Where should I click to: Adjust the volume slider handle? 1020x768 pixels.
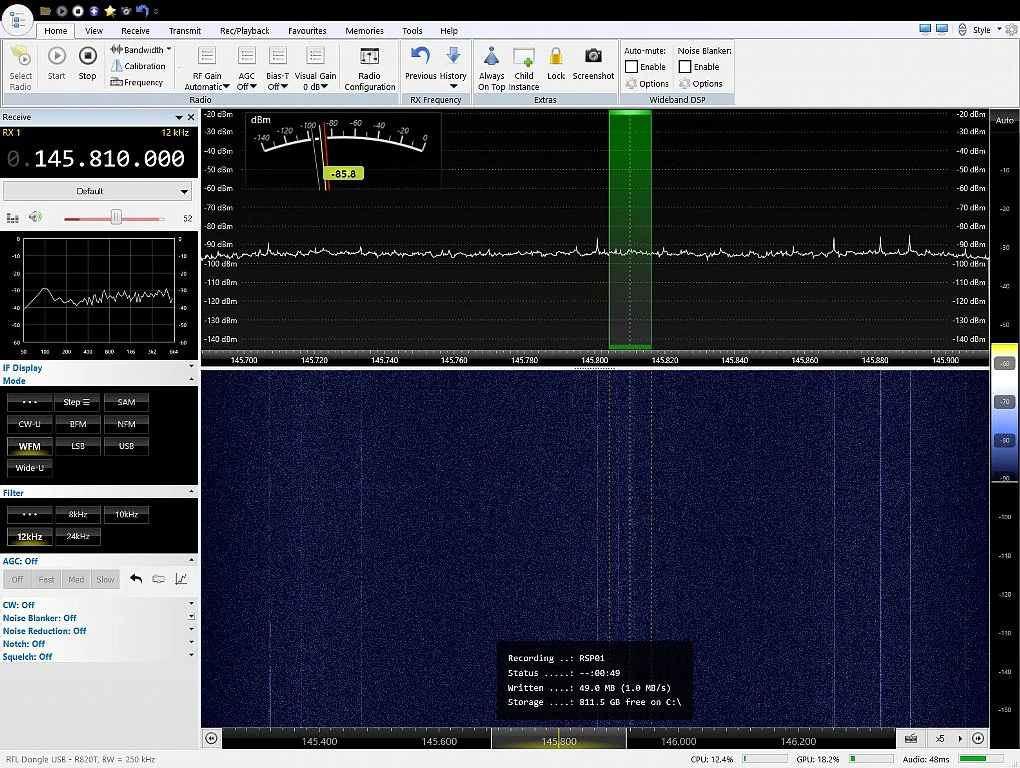tap(116, 217)
